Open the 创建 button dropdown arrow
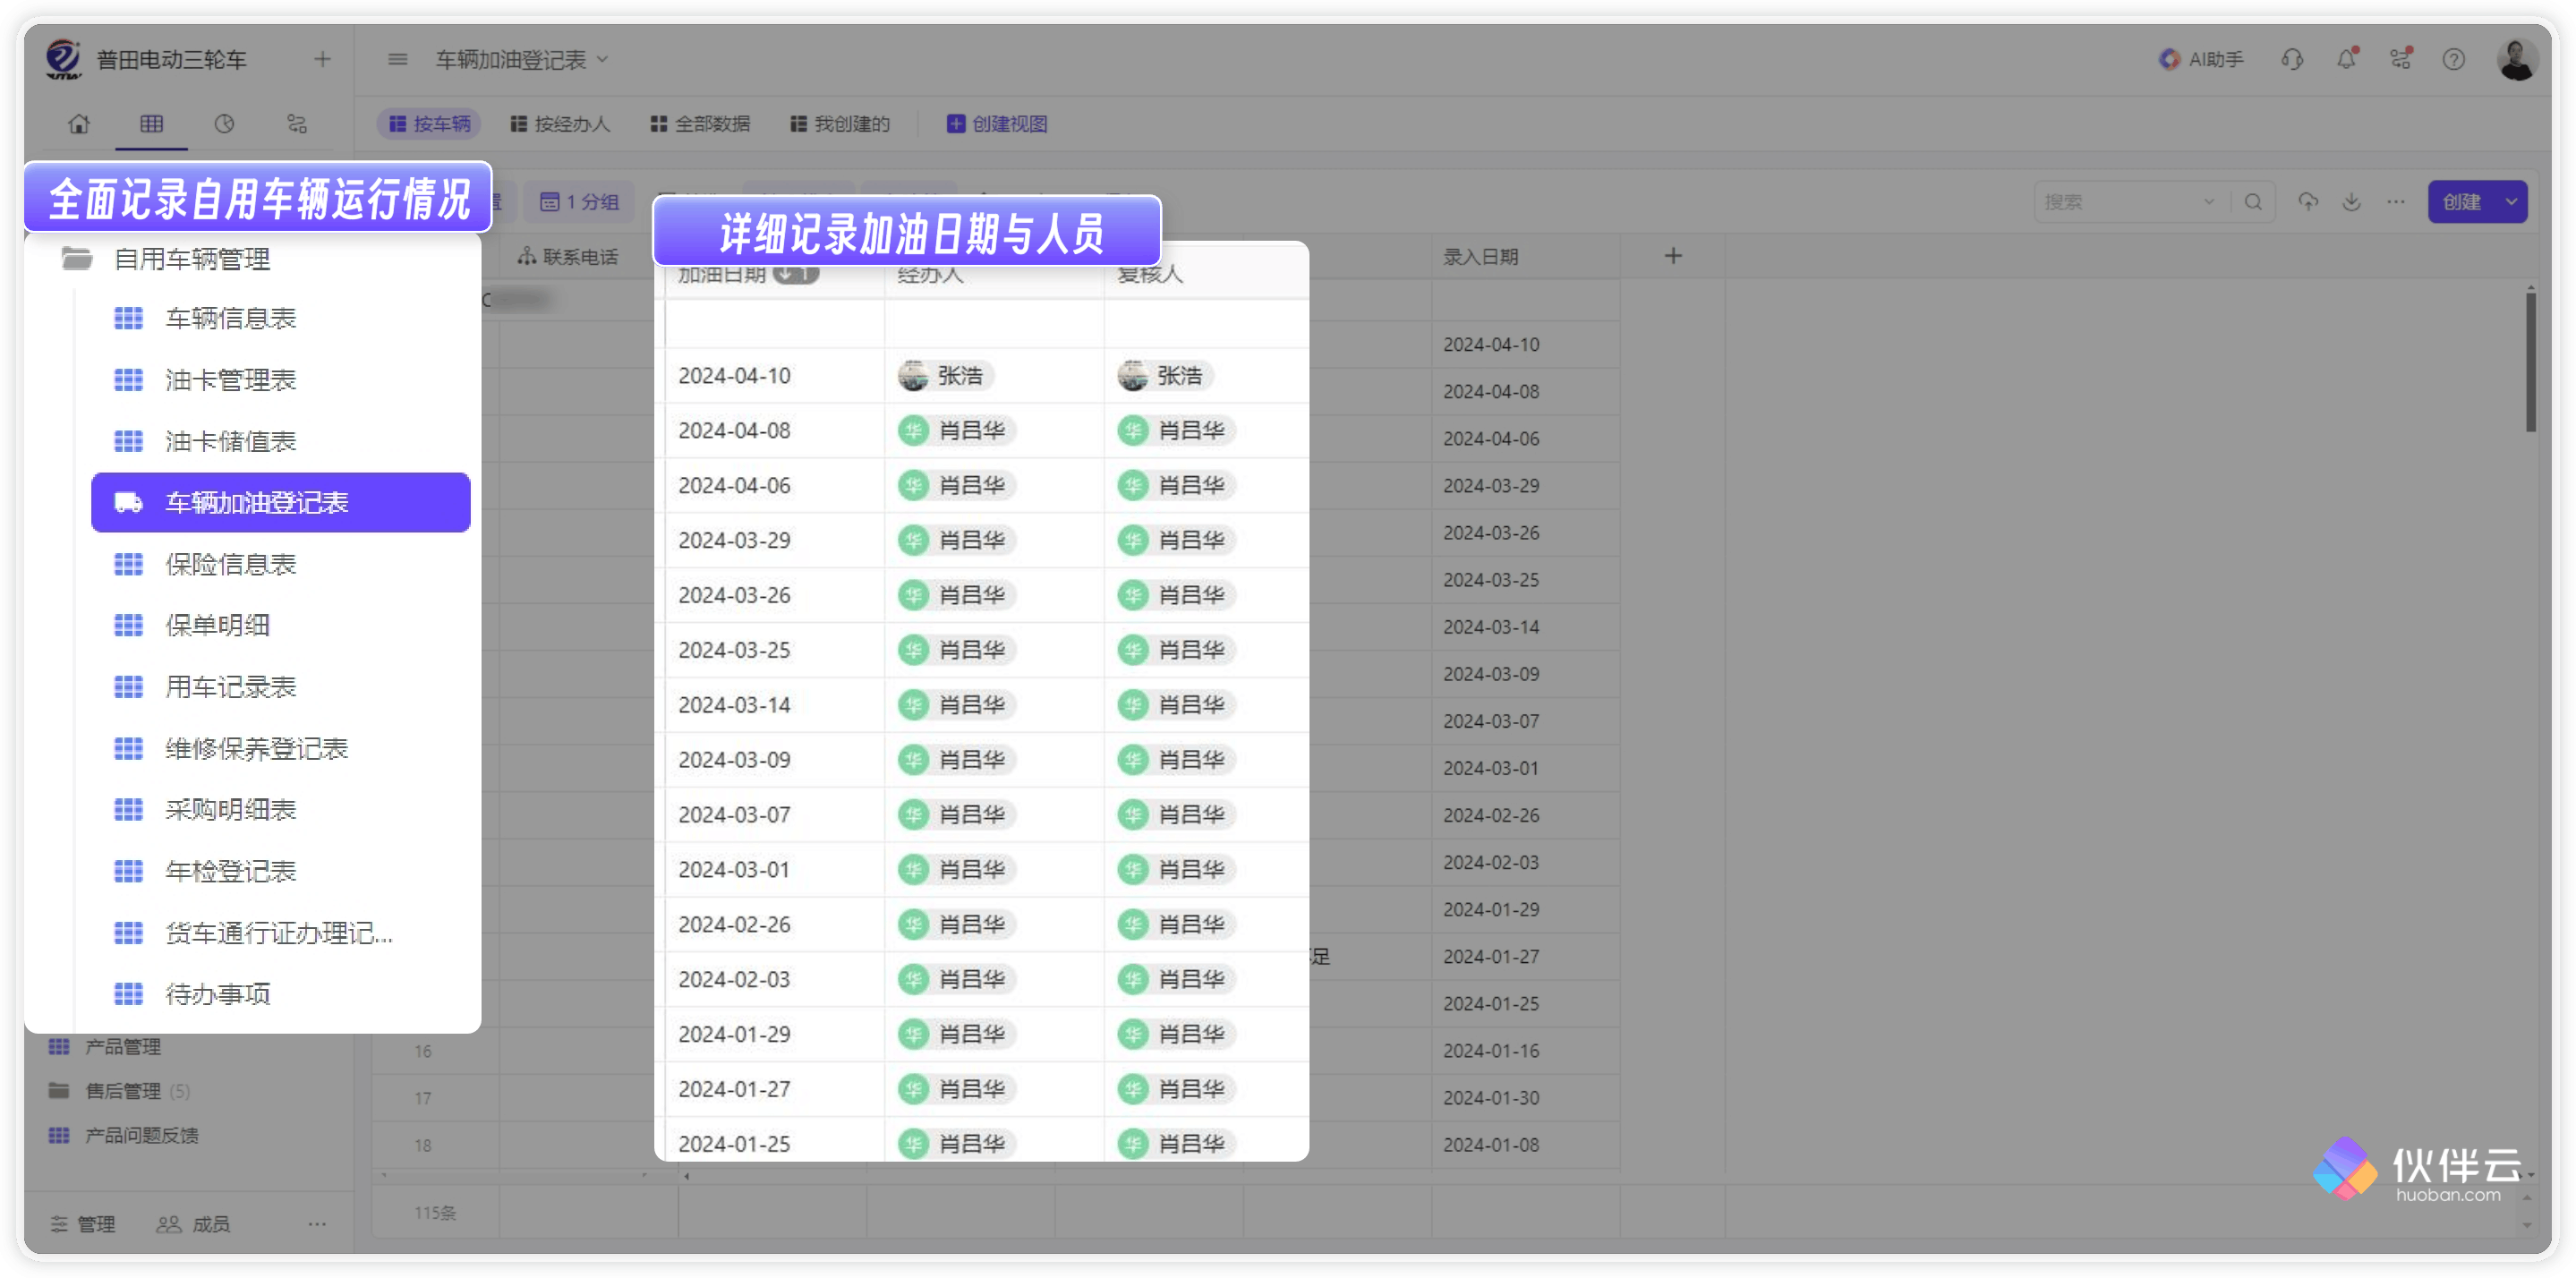The width and height of the screenshot is (2576, 1278). (x=2512, y=202)
